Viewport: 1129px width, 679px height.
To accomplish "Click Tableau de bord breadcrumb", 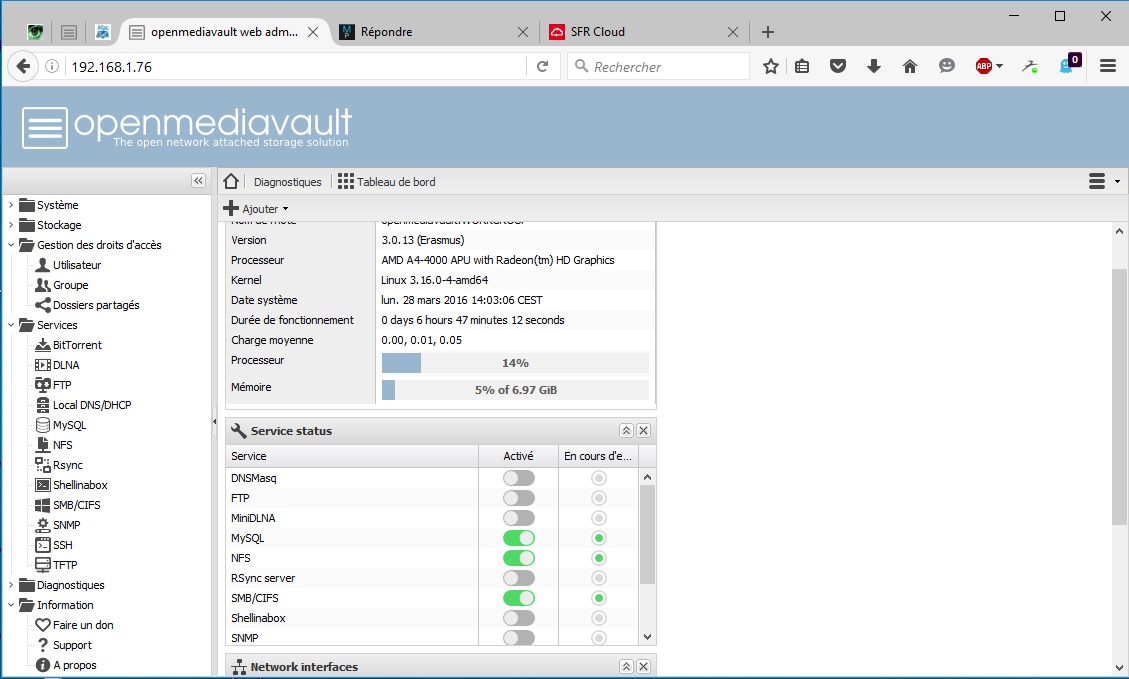I will click(387, 181).
